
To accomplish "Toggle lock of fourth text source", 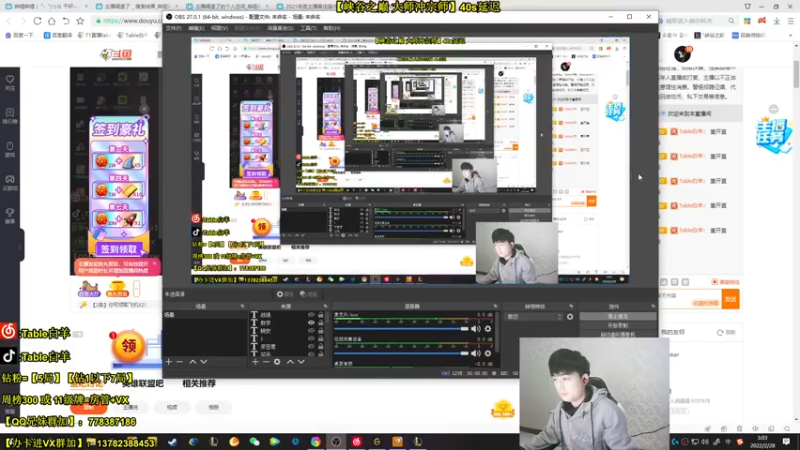I will click(320, 338).
